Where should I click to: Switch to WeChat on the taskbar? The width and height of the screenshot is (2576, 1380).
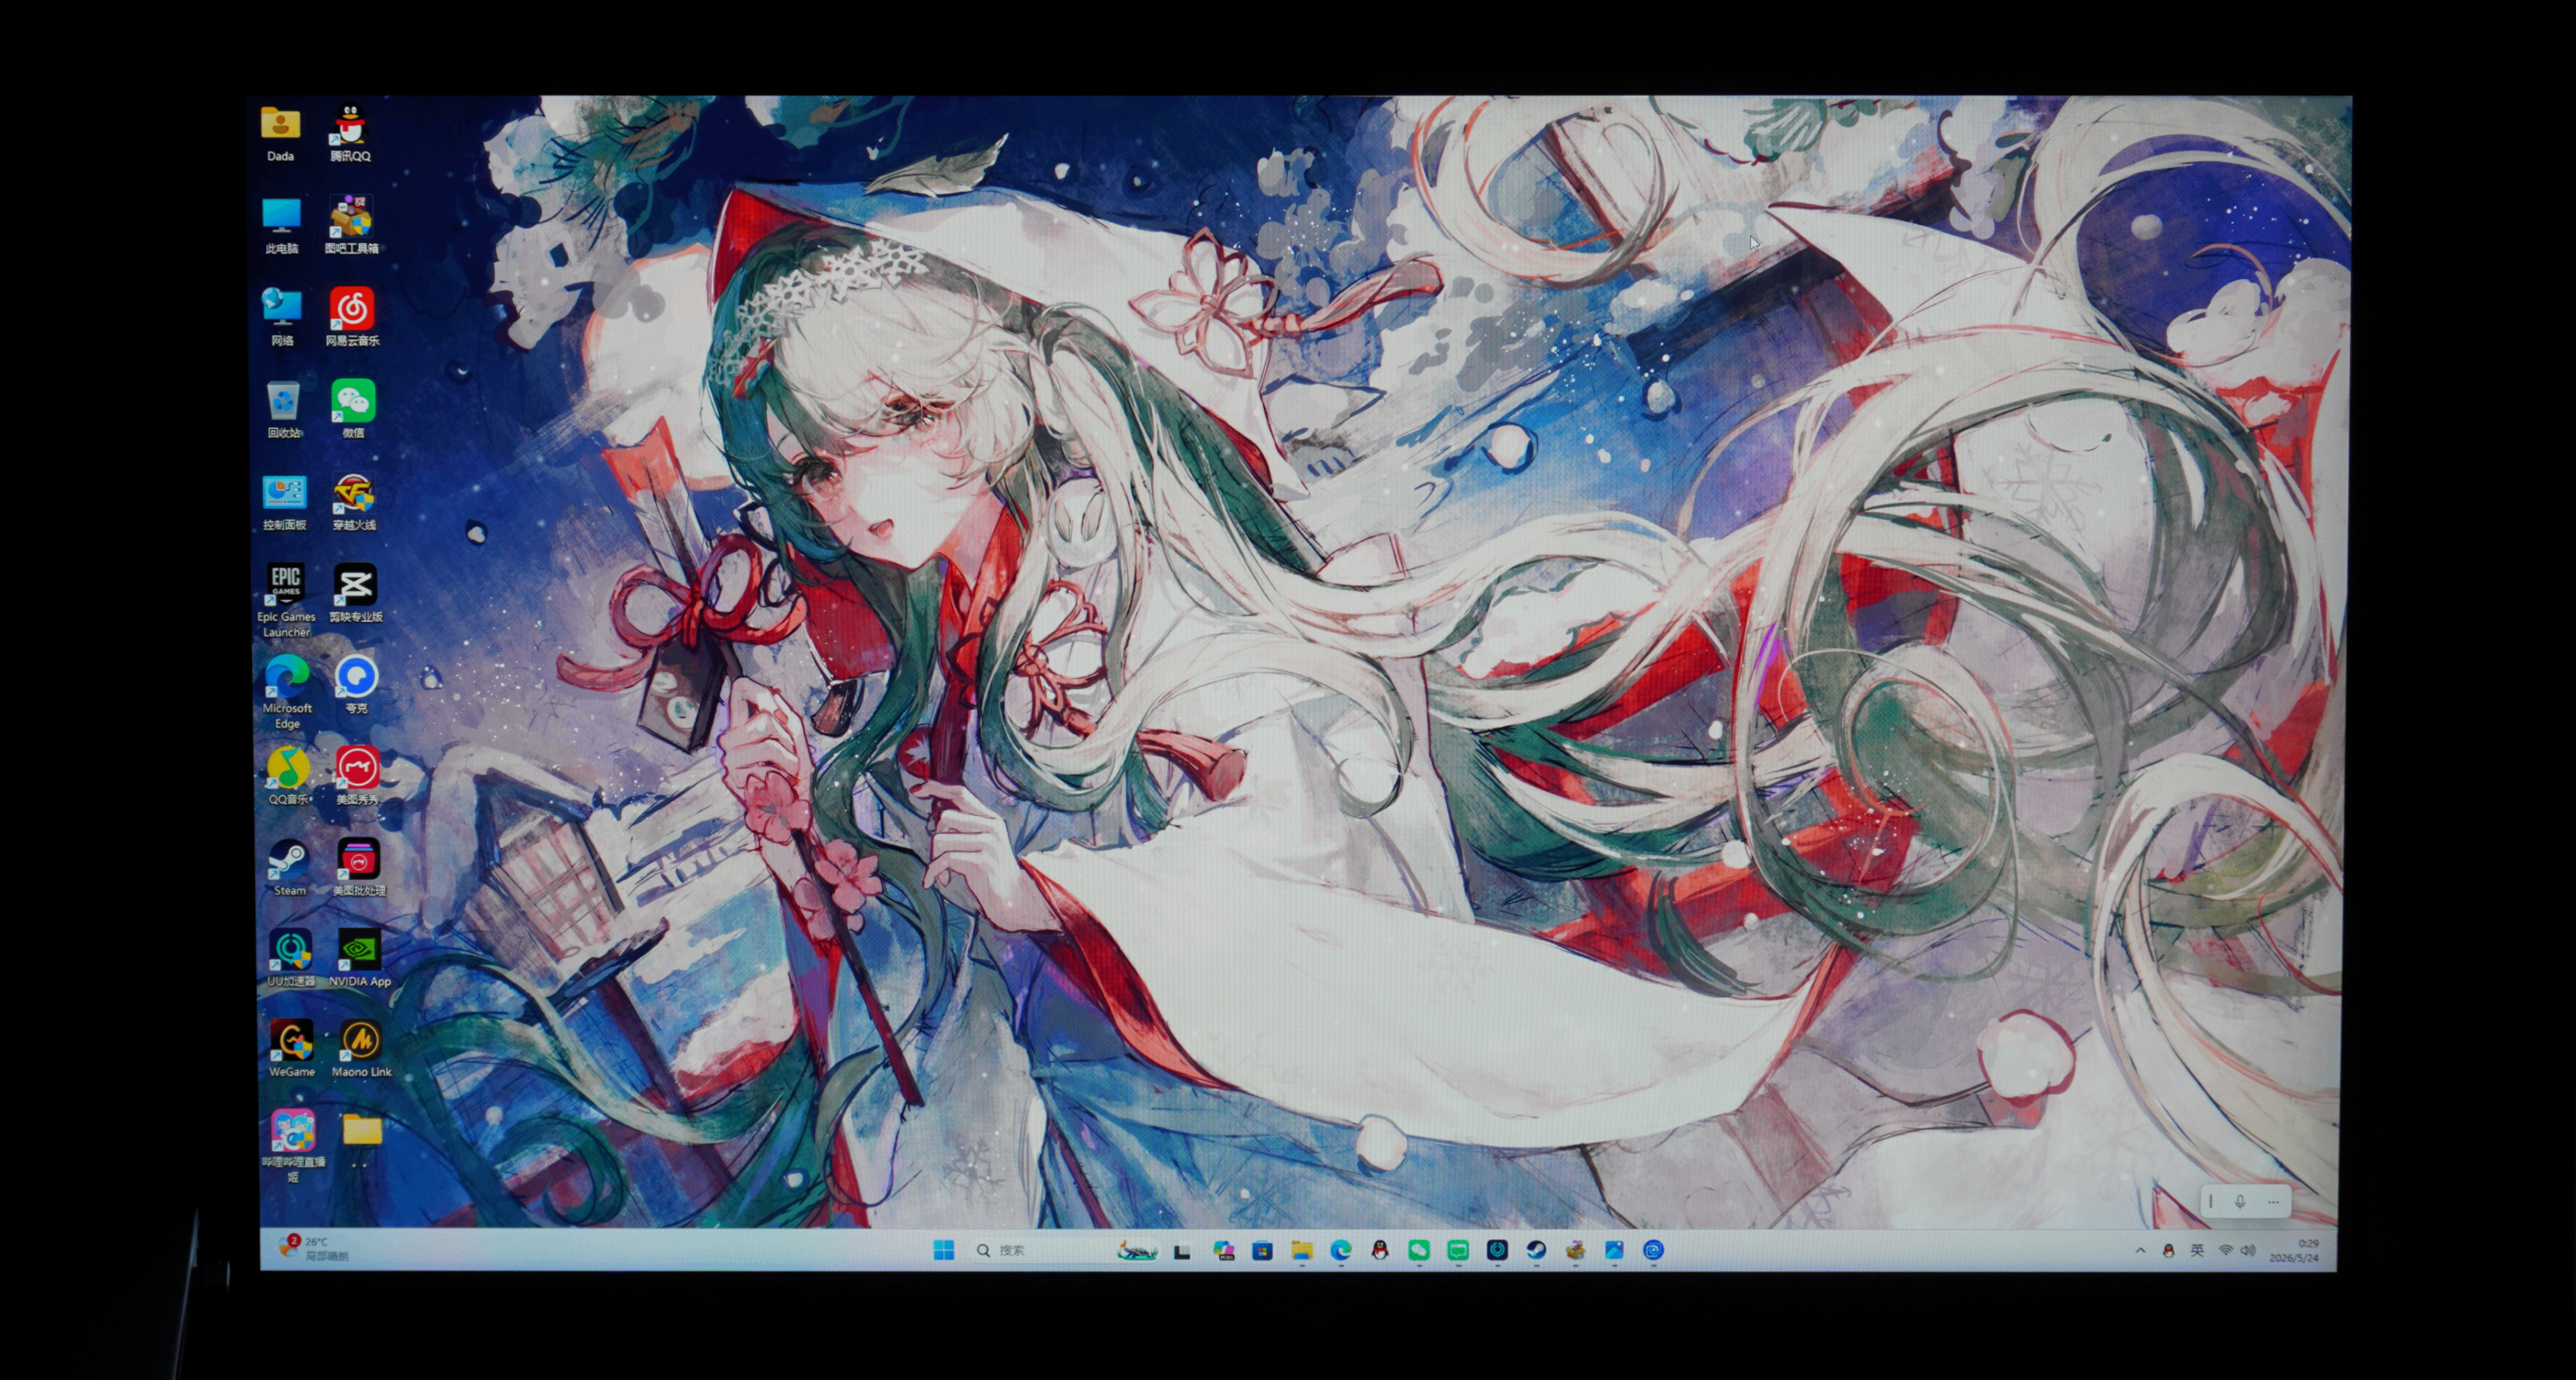[1419, 1251]
